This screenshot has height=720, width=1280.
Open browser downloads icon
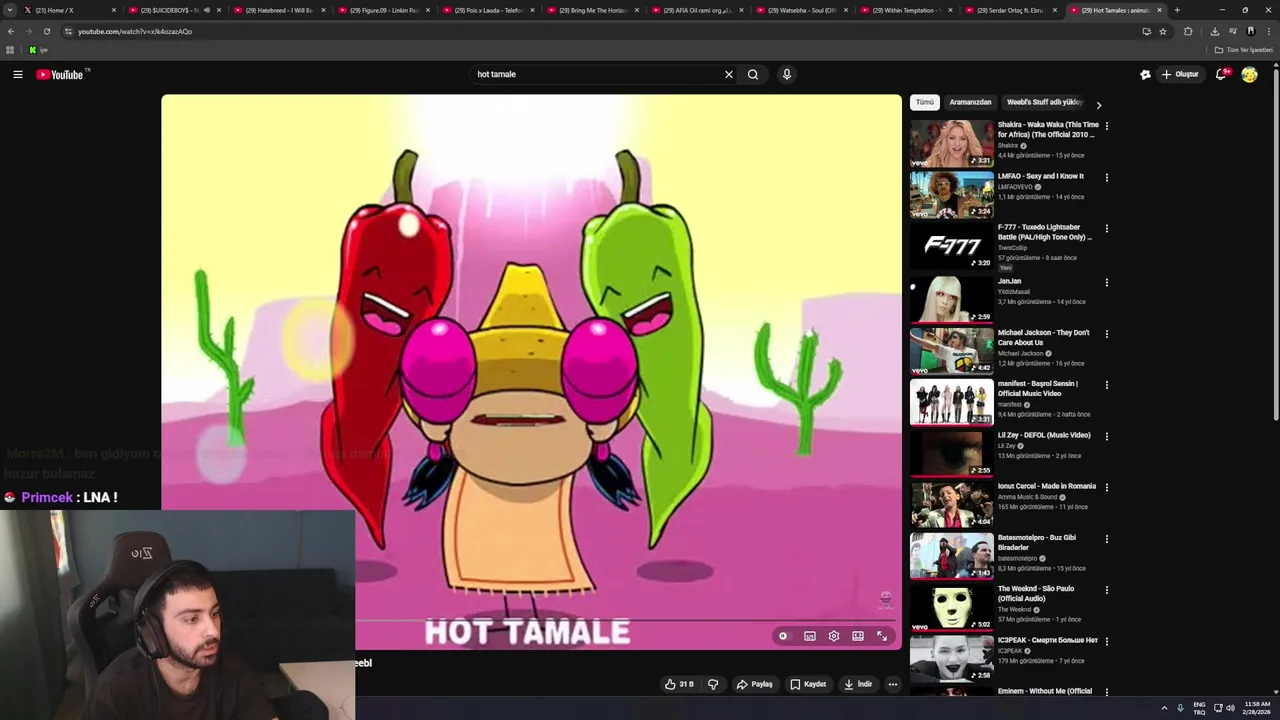1214,31
